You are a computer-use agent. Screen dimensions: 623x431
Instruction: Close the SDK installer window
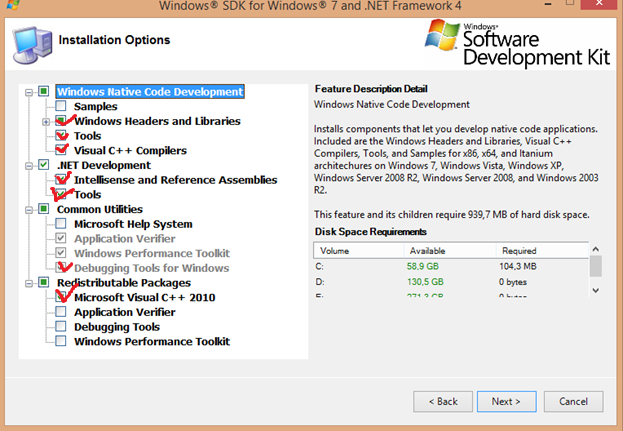pyautogui.click(x=600, y=4)
